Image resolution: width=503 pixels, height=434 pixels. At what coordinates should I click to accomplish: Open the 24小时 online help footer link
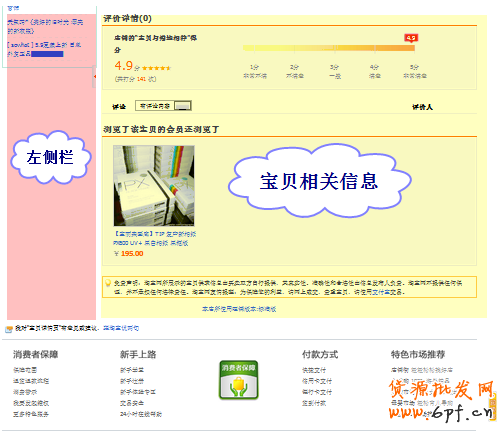pos(141,414)
